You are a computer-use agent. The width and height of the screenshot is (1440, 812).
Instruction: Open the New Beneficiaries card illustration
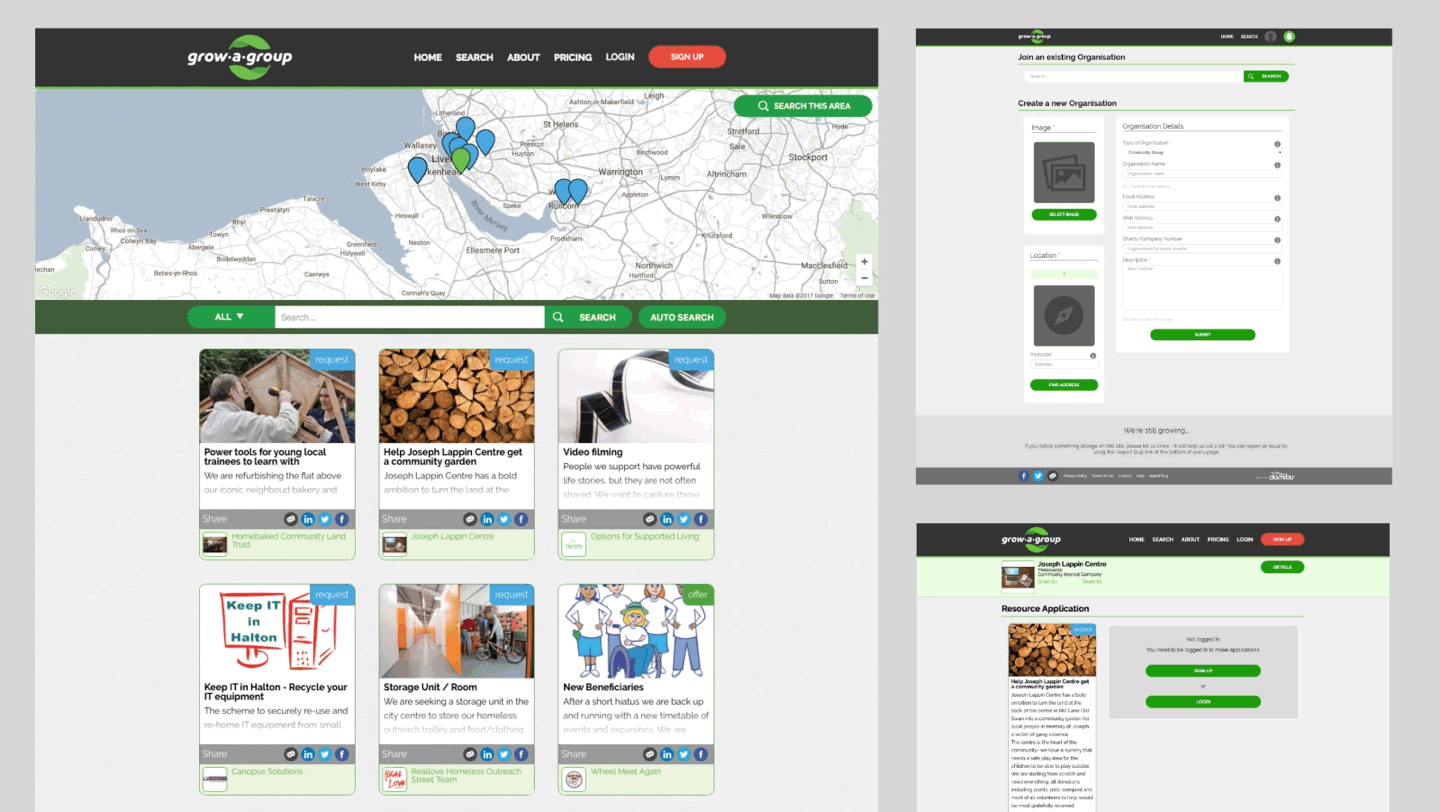coord(636,631)
